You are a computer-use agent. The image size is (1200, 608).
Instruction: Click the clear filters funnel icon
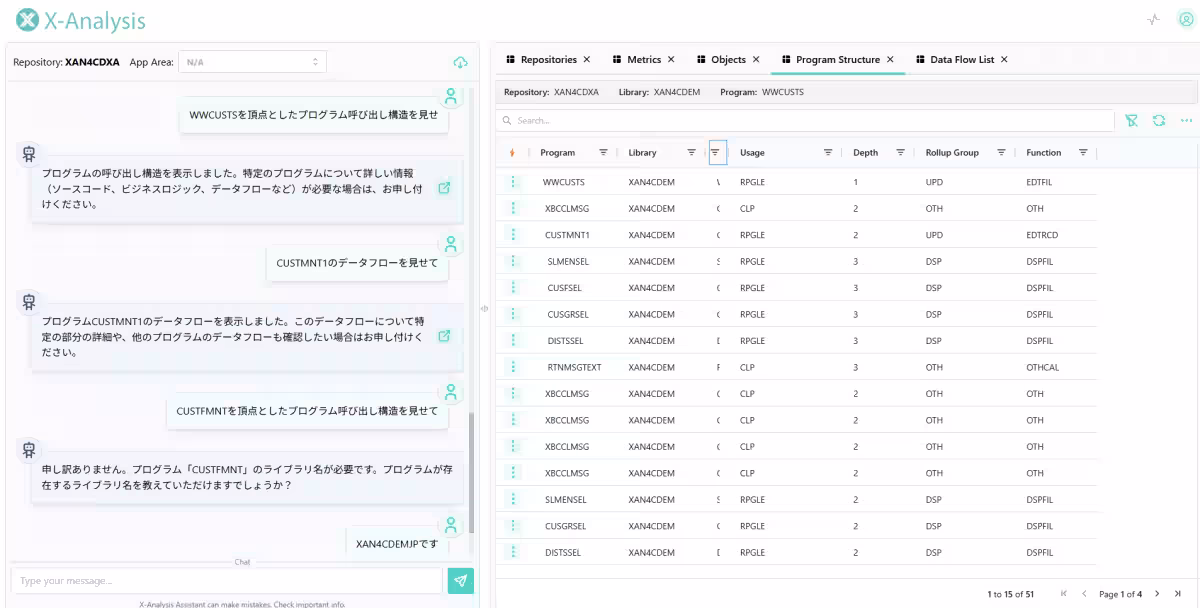pyautogui.click(x=1131, y=120)
